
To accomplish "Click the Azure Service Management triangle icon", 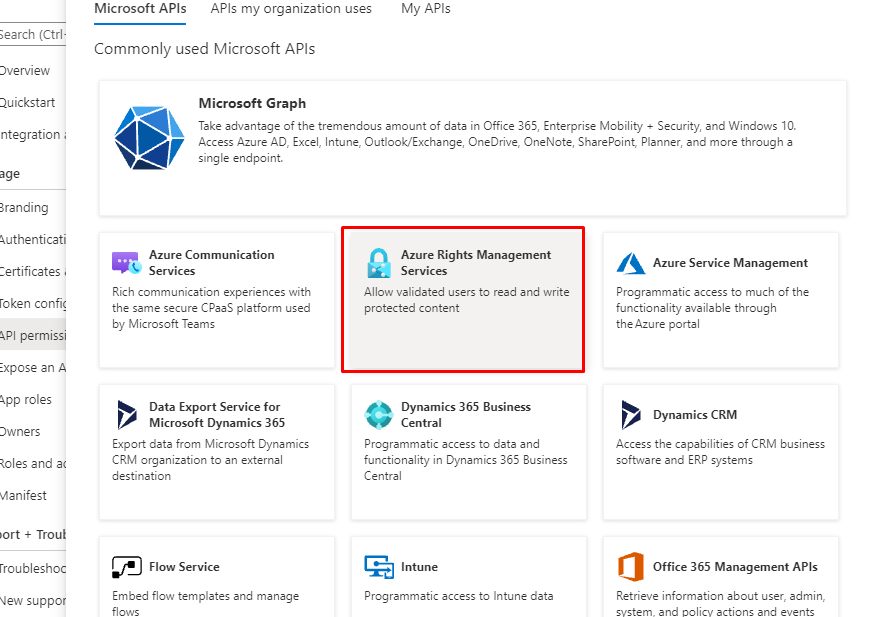I will pos(630,263).
